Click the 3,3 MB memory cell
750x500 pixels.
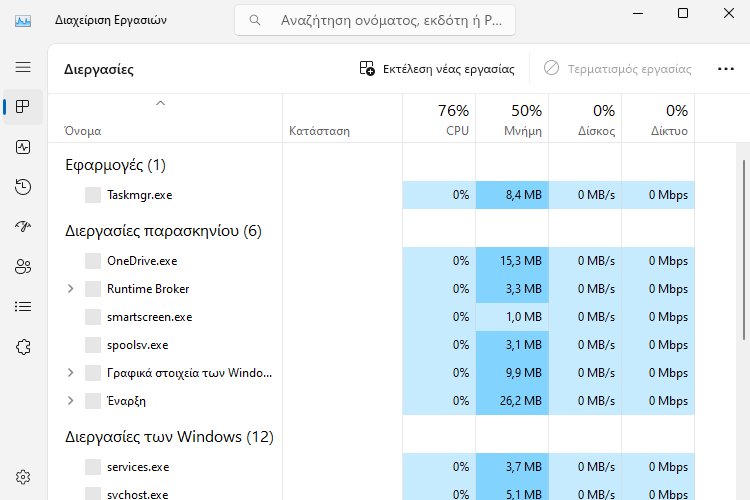tap(512, 289)
